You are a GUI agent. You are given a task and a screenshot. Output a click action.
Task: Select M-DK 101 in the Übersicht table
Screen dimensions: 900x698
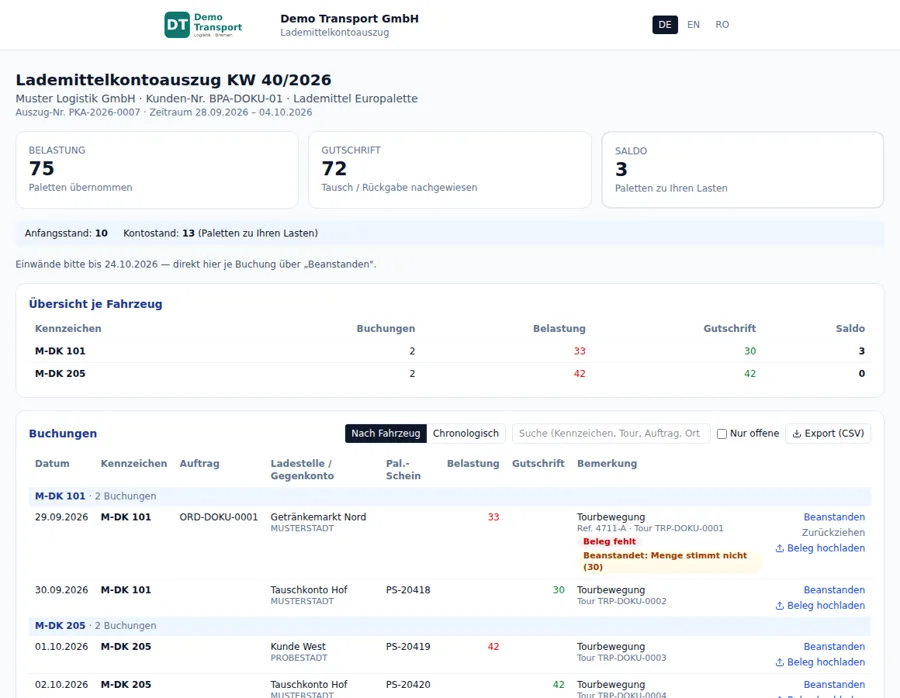pyautogui.click(x=60, y=351)
